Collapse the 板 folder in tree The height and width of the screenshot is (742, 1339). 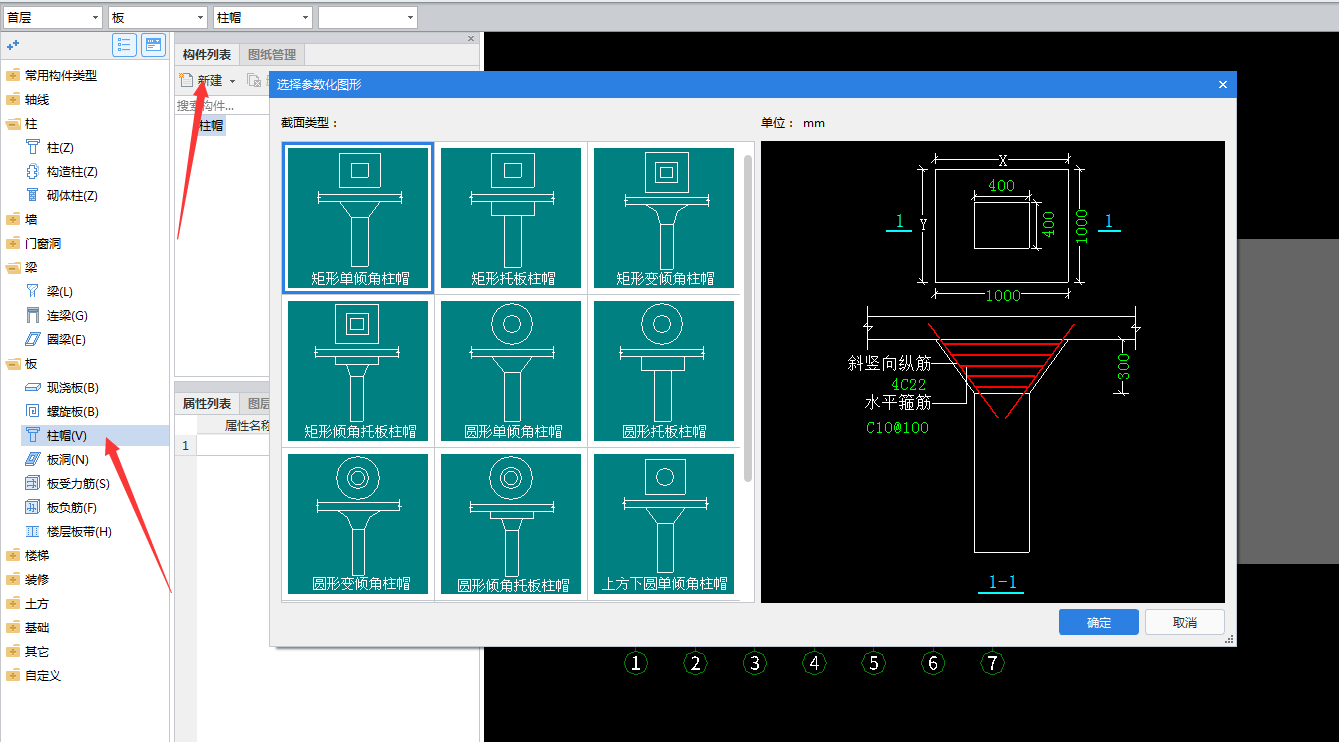pos(13,363)
